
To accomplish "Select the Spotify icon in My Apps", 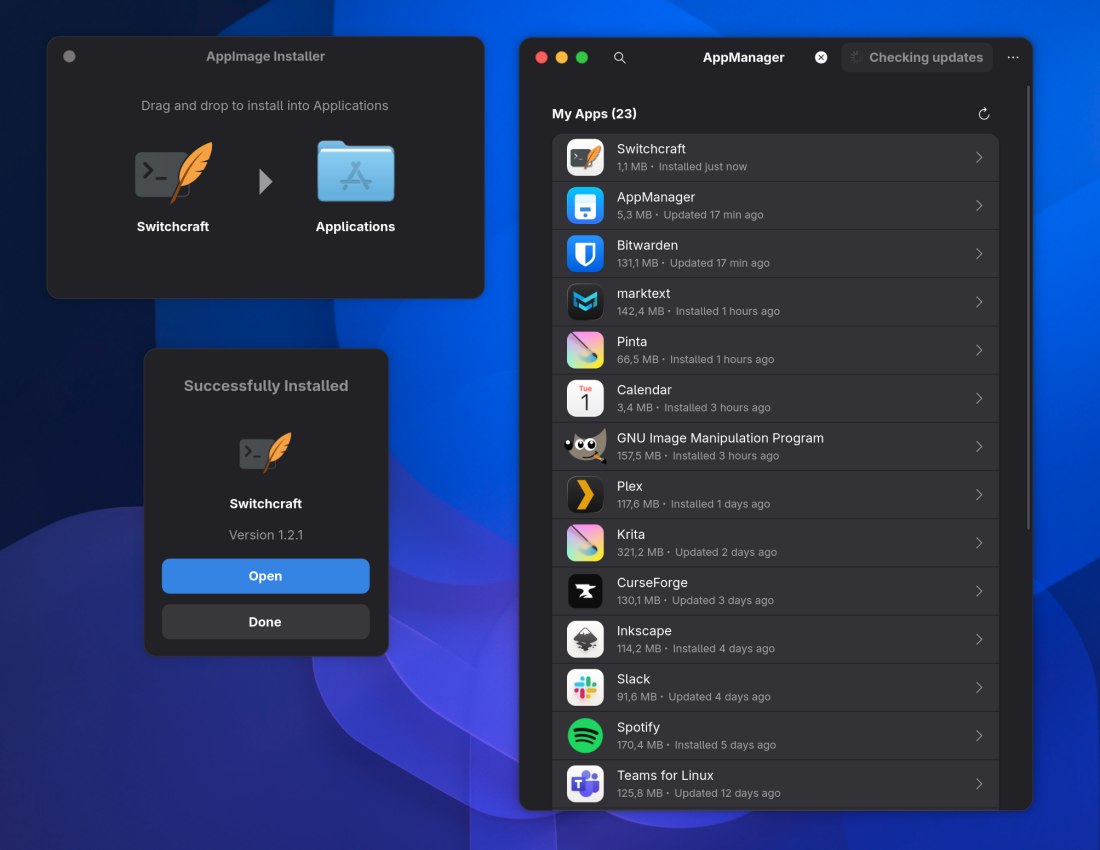I will point(585,735).
